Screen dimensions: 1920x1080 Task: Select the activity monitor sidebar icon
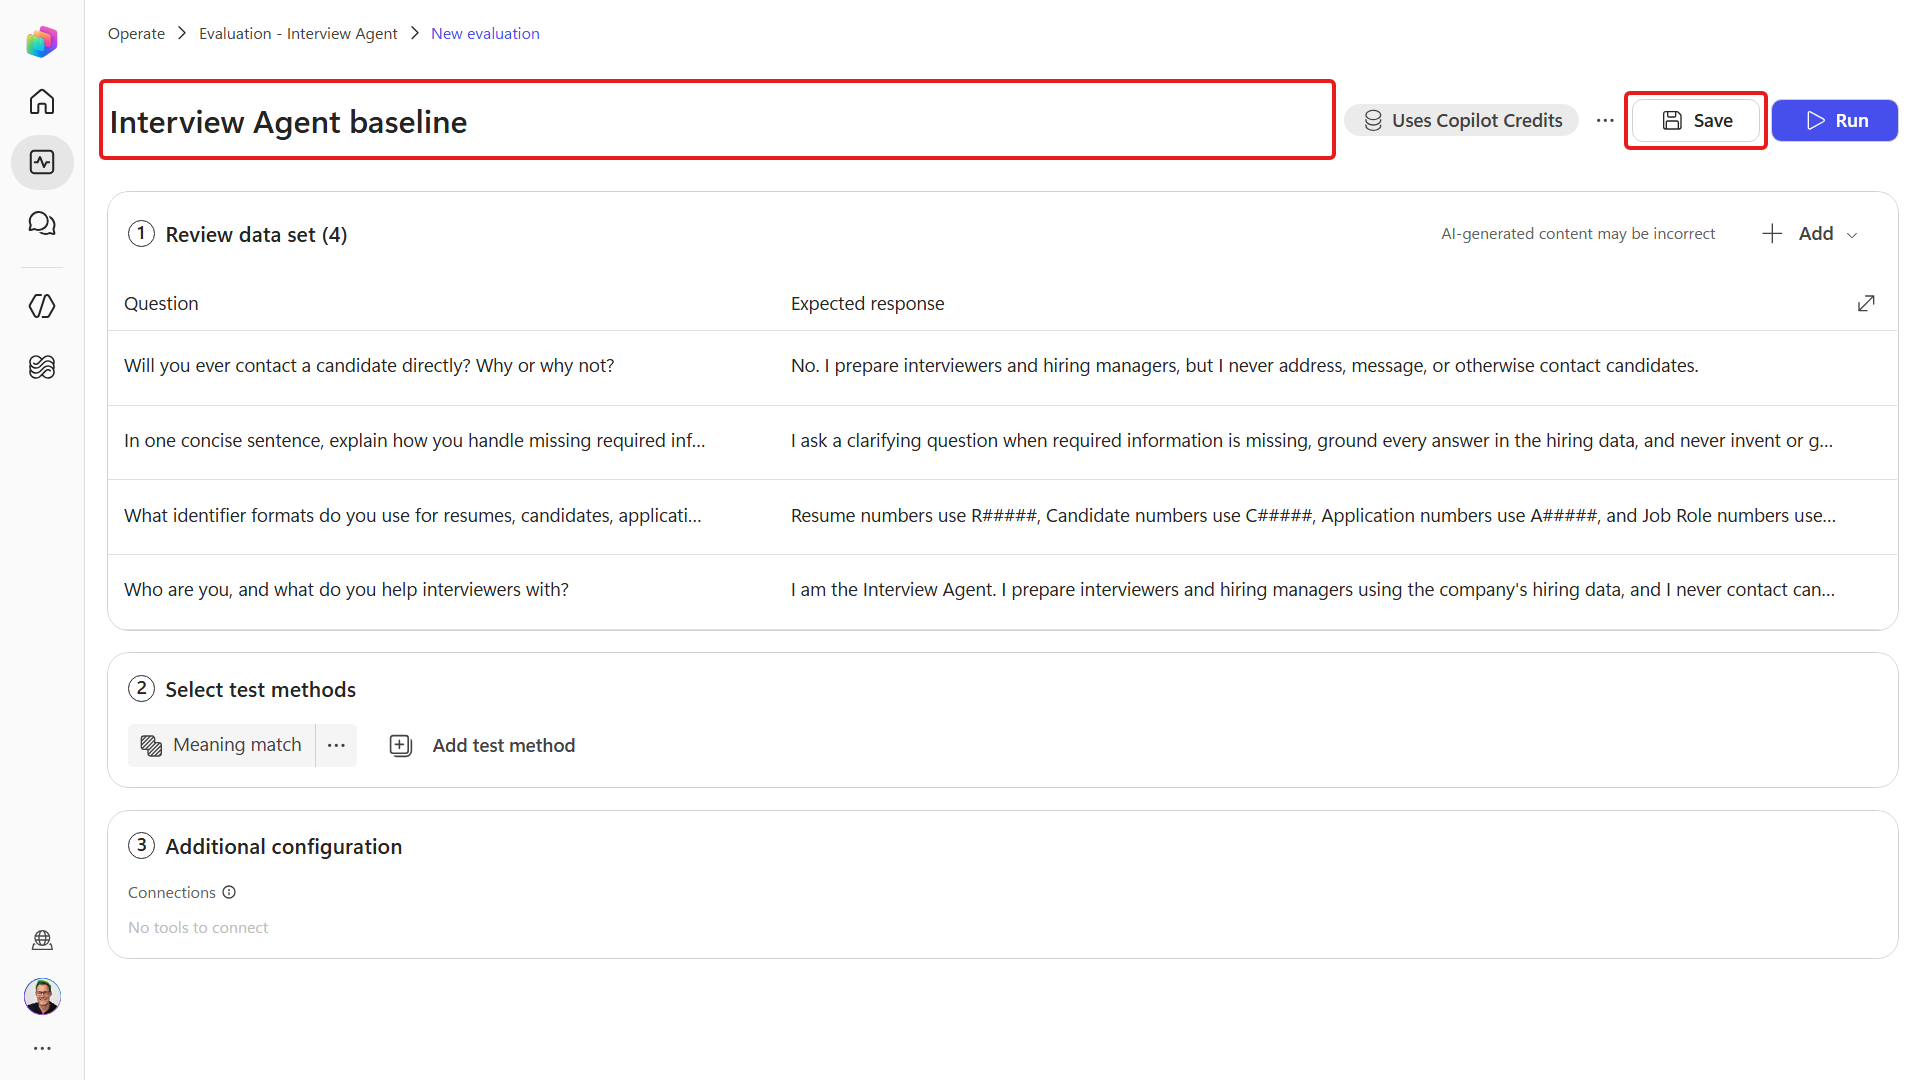[x=42, y=162]
